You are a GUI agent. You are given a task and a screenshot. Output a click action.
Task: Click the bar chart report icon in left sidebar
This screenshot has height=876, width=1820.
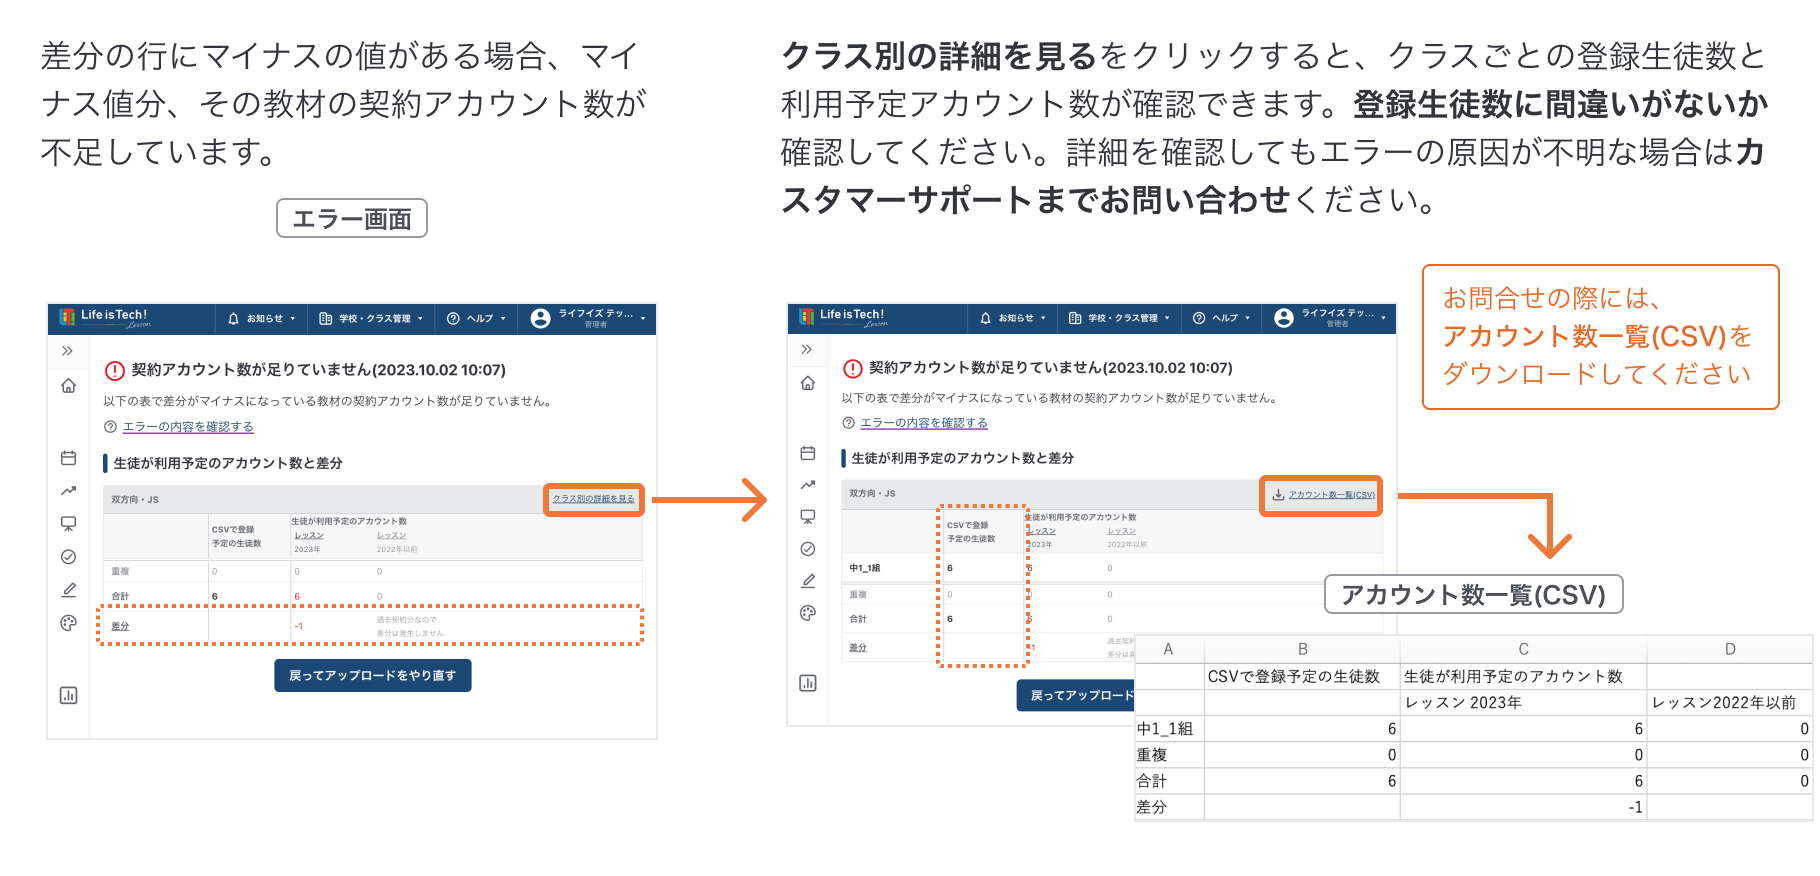click(68, 695)
